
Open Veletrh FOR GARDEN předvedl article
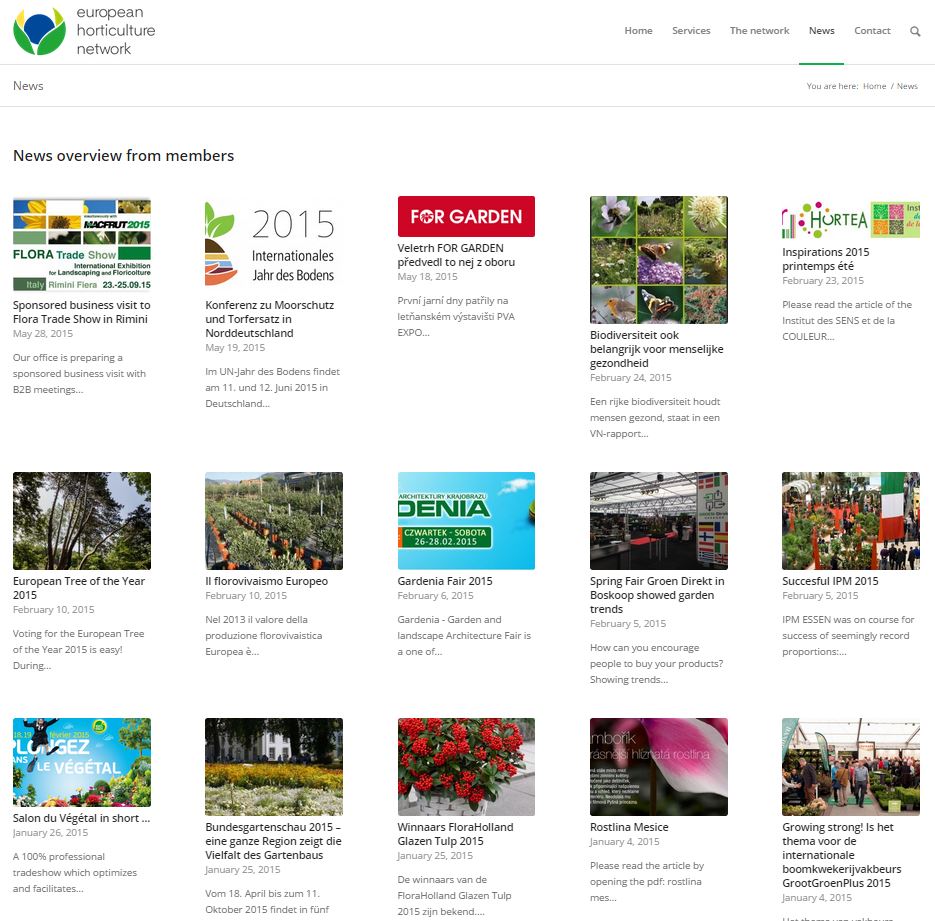[x=456, y=255]
